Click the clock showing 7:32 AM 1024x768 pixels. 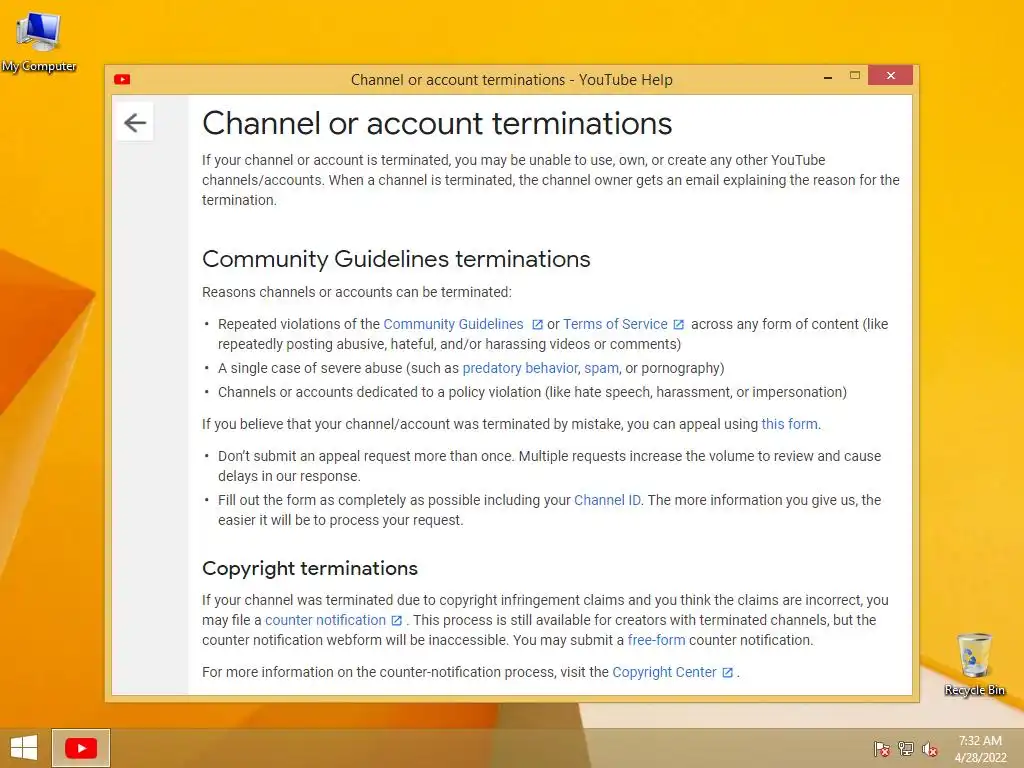tap(980, 741)
